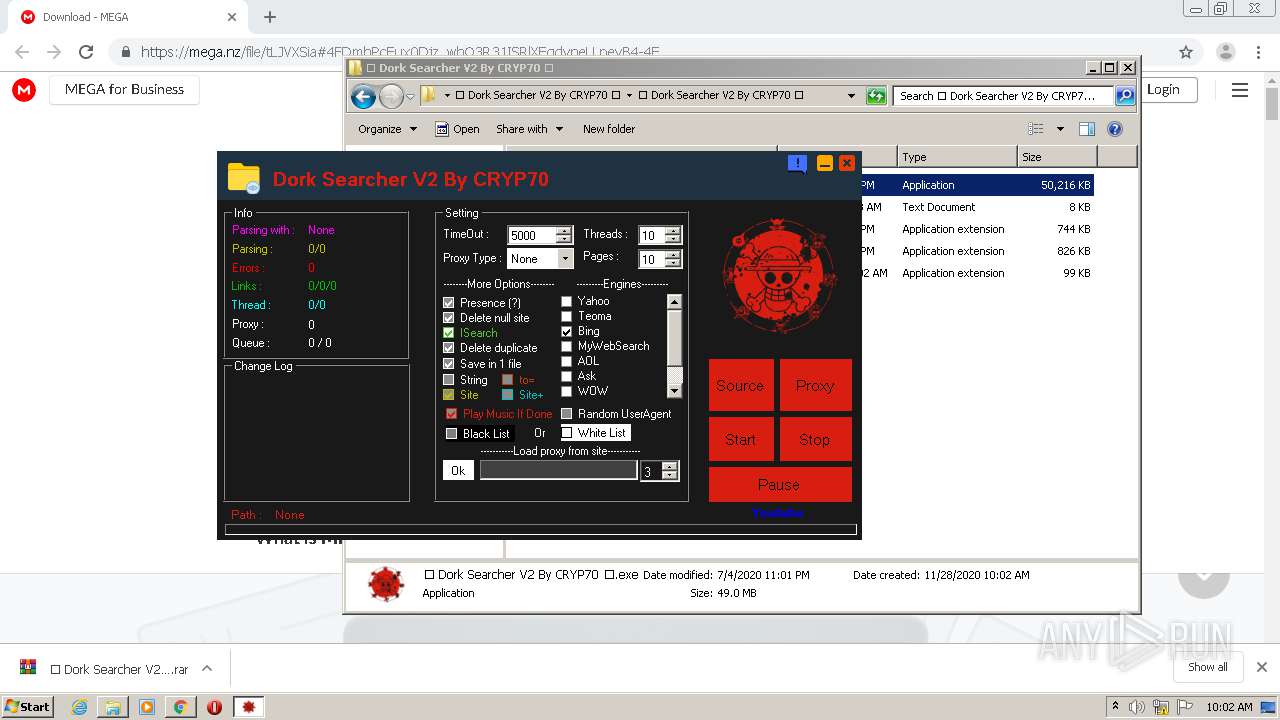Pause the search with the Pause button
1280x720 pixels.
779,484
